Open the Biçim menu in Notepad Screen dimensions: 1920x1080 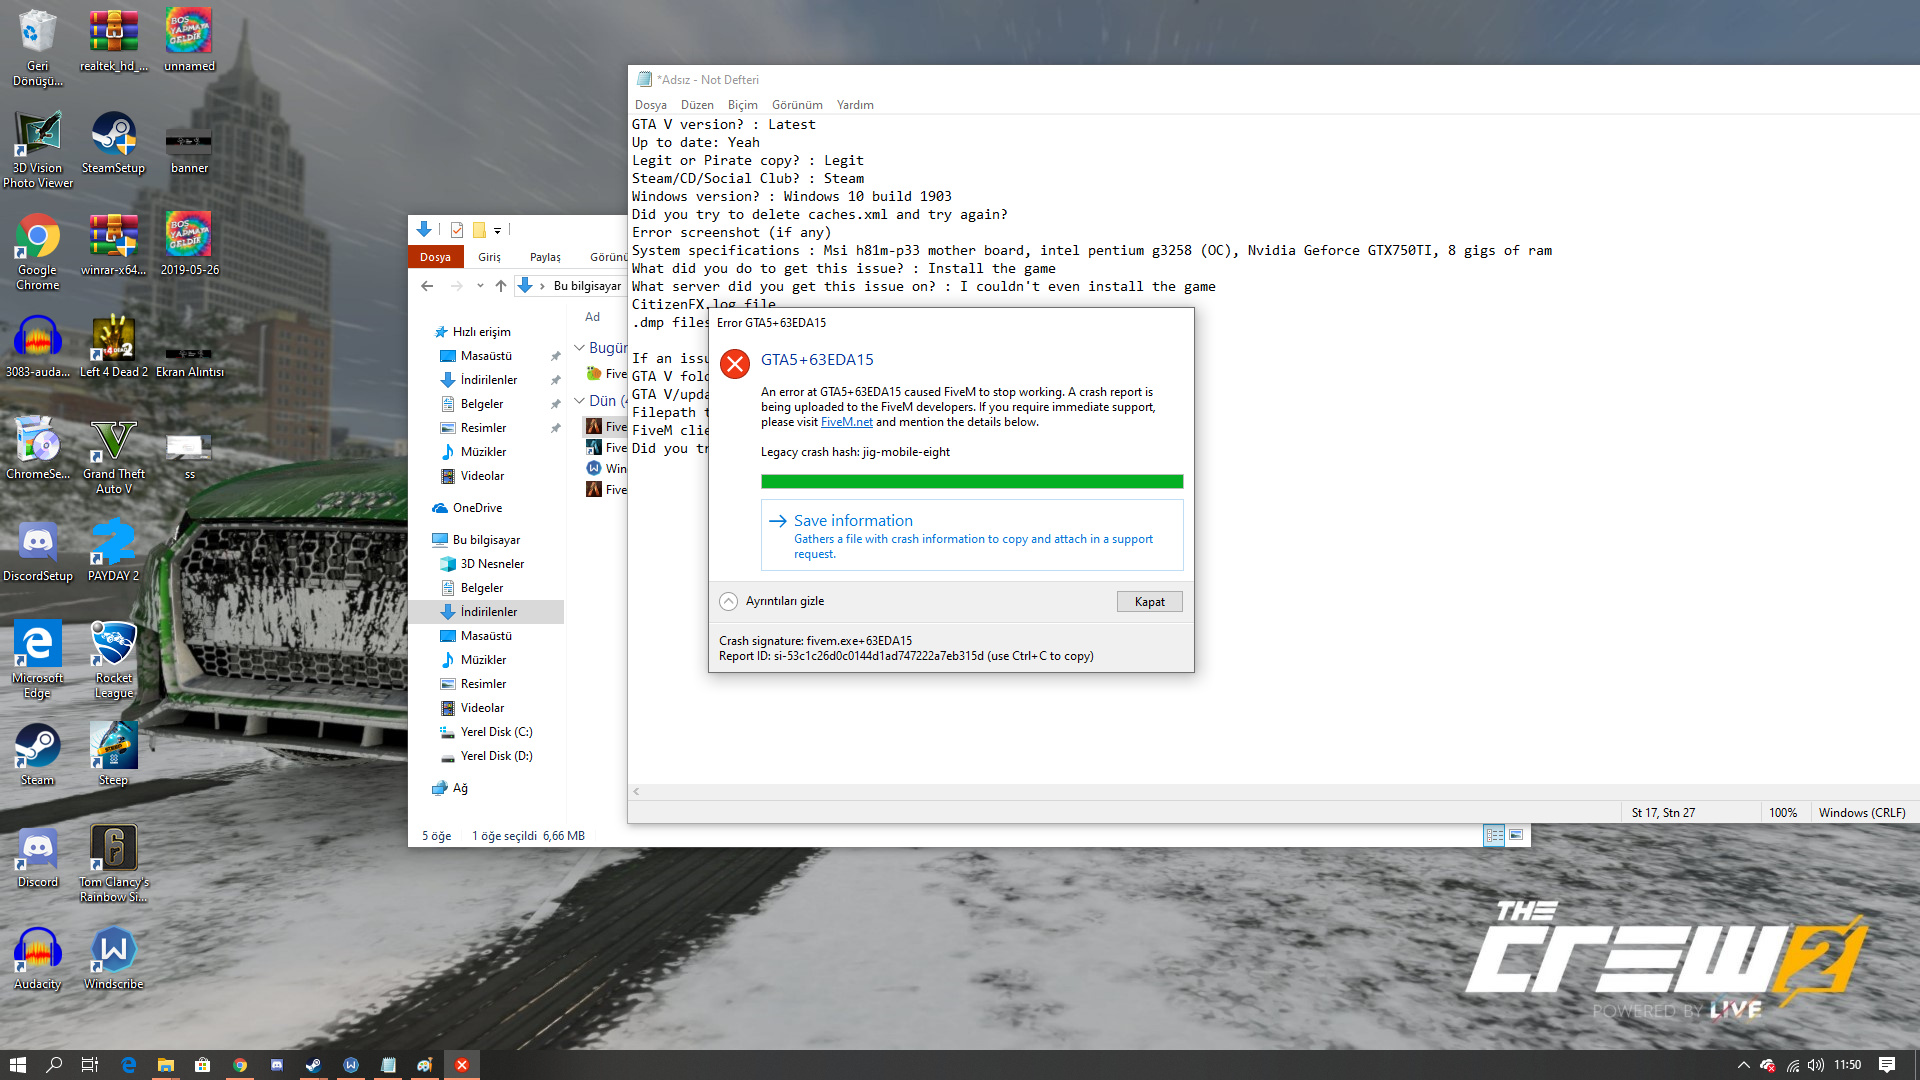click(742, 105)
